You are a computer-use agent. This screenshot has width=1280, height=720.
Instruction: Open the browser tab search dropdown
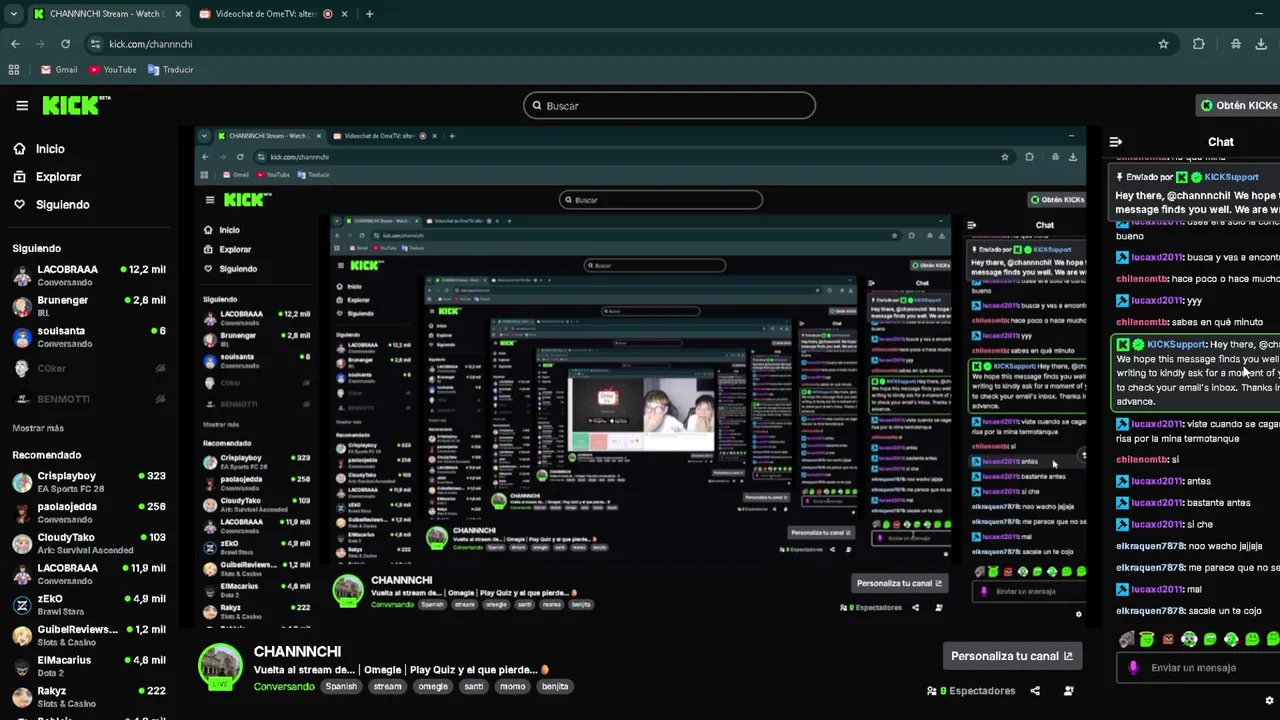(x=13, y=14)
